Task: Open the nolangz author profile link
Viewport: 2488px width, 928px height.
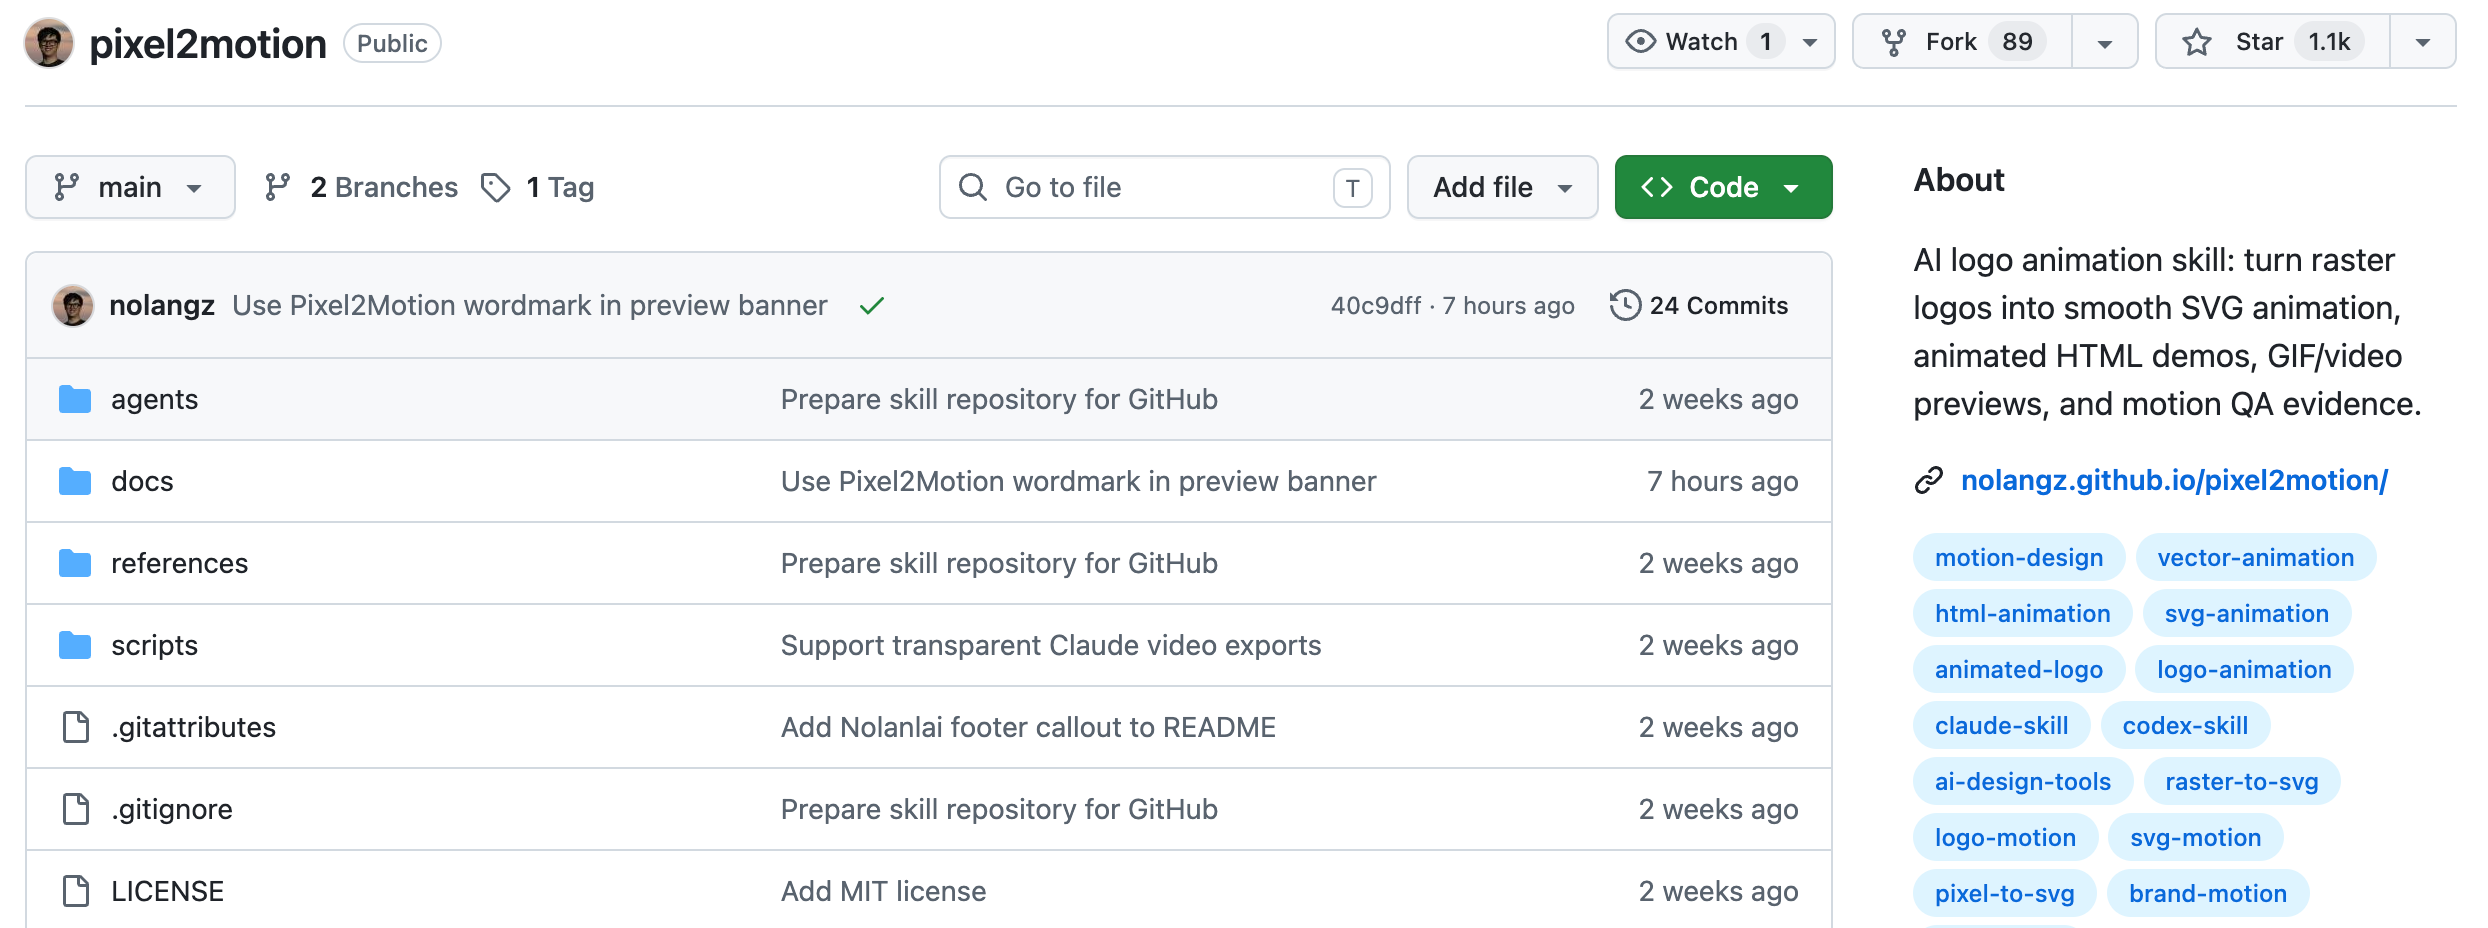Action: coord(162,305)
